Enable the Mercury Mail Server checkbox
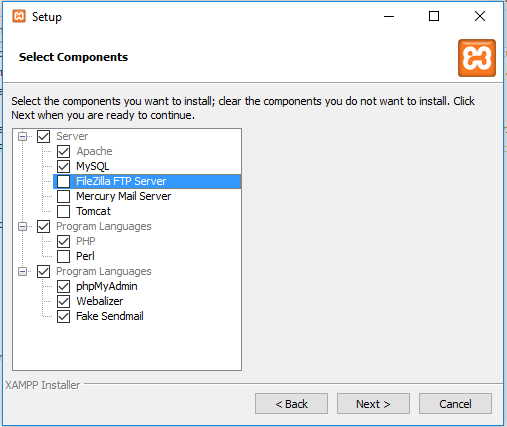 coord(63,196)
